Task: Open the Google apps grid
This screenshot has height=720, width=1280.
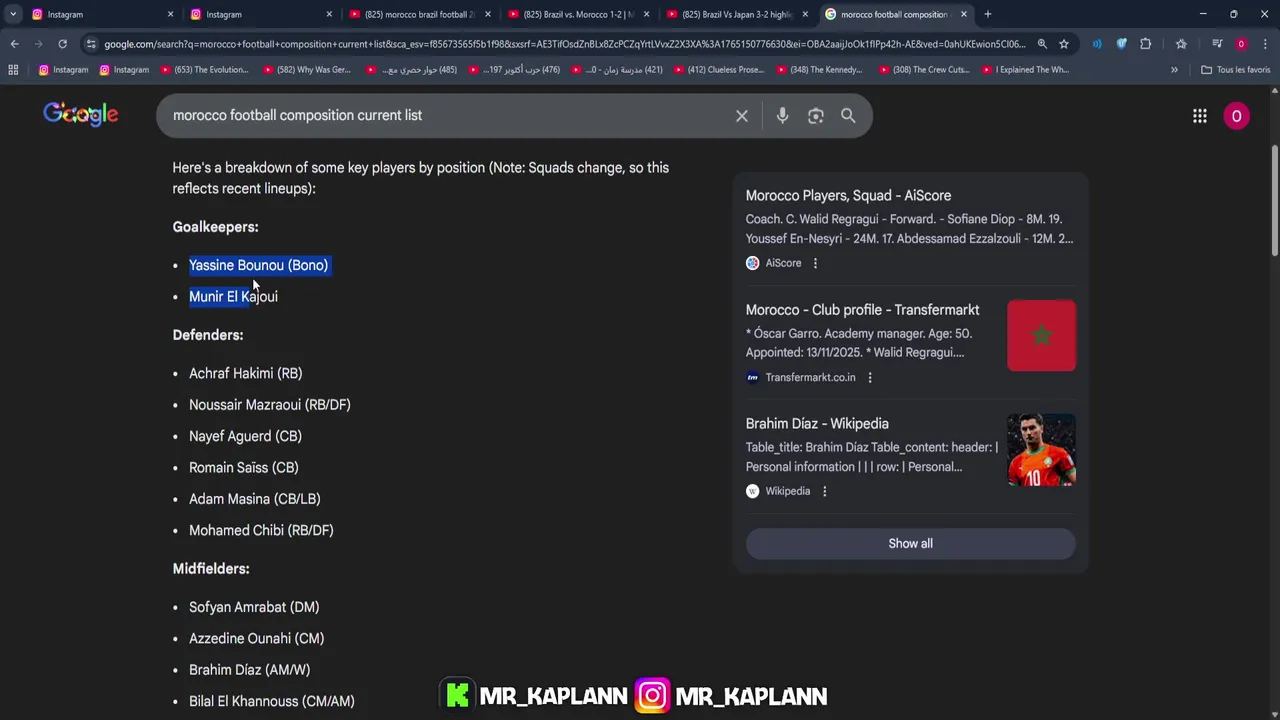Action: click(1200, 116)
